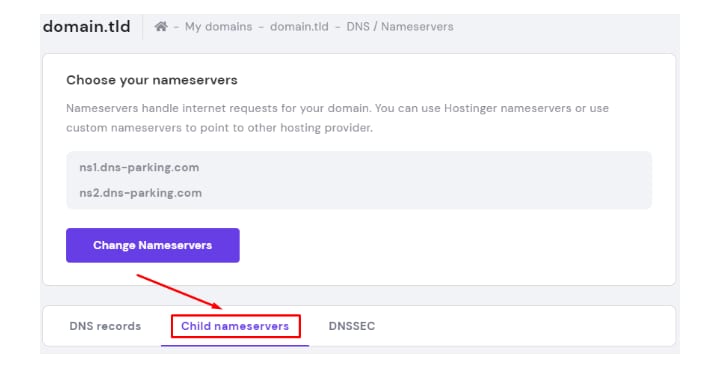Switch to the DNSSEC tab
This screenshot has width=712, height=370.
[352, 326]
